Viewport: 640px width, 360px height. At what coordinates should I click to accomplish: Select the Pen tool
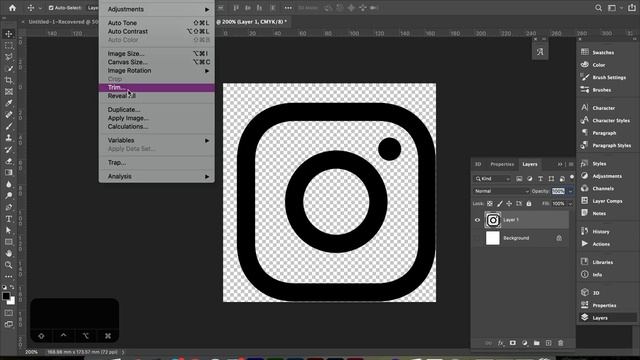tap(9, 207)
